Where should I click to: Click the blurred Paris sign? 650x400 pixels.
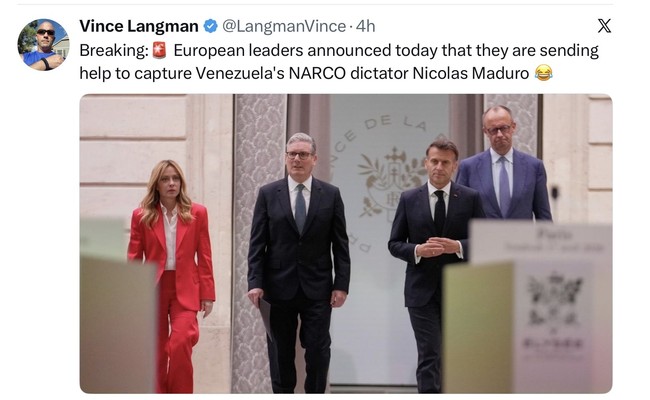pos(541,242)
